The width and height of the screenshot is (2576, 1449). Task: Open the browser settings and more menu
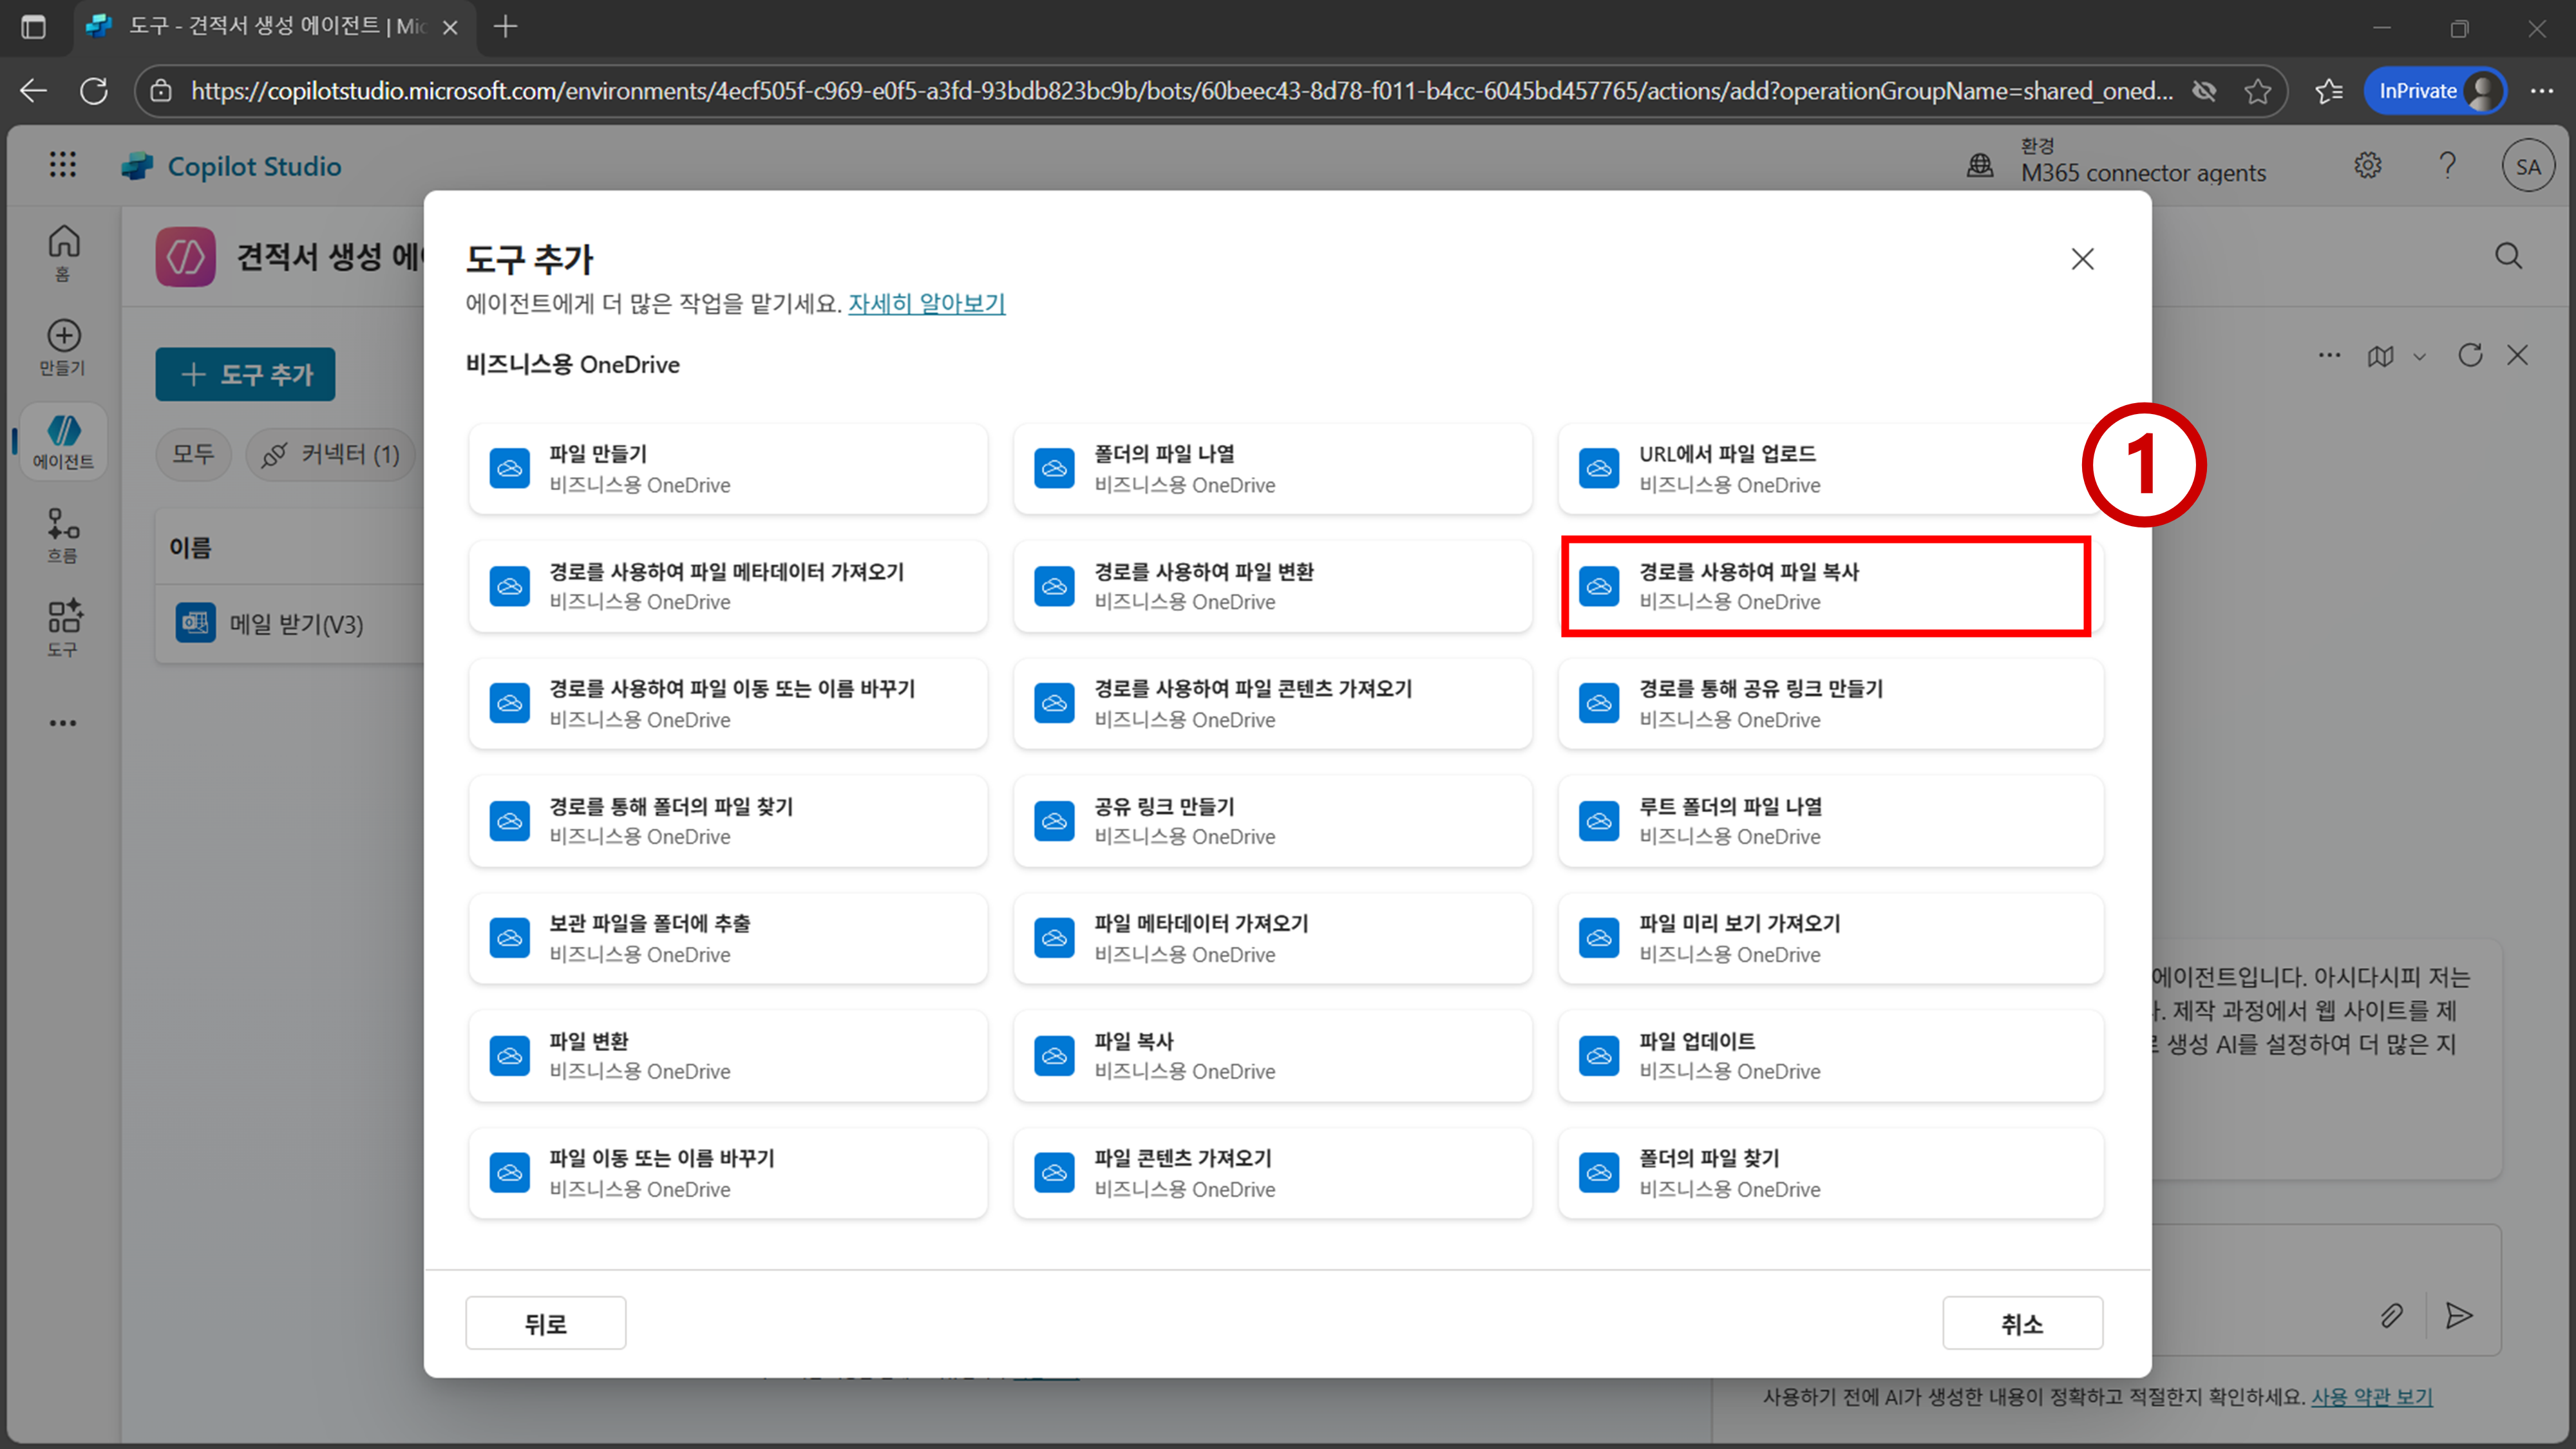point(2541,91)
